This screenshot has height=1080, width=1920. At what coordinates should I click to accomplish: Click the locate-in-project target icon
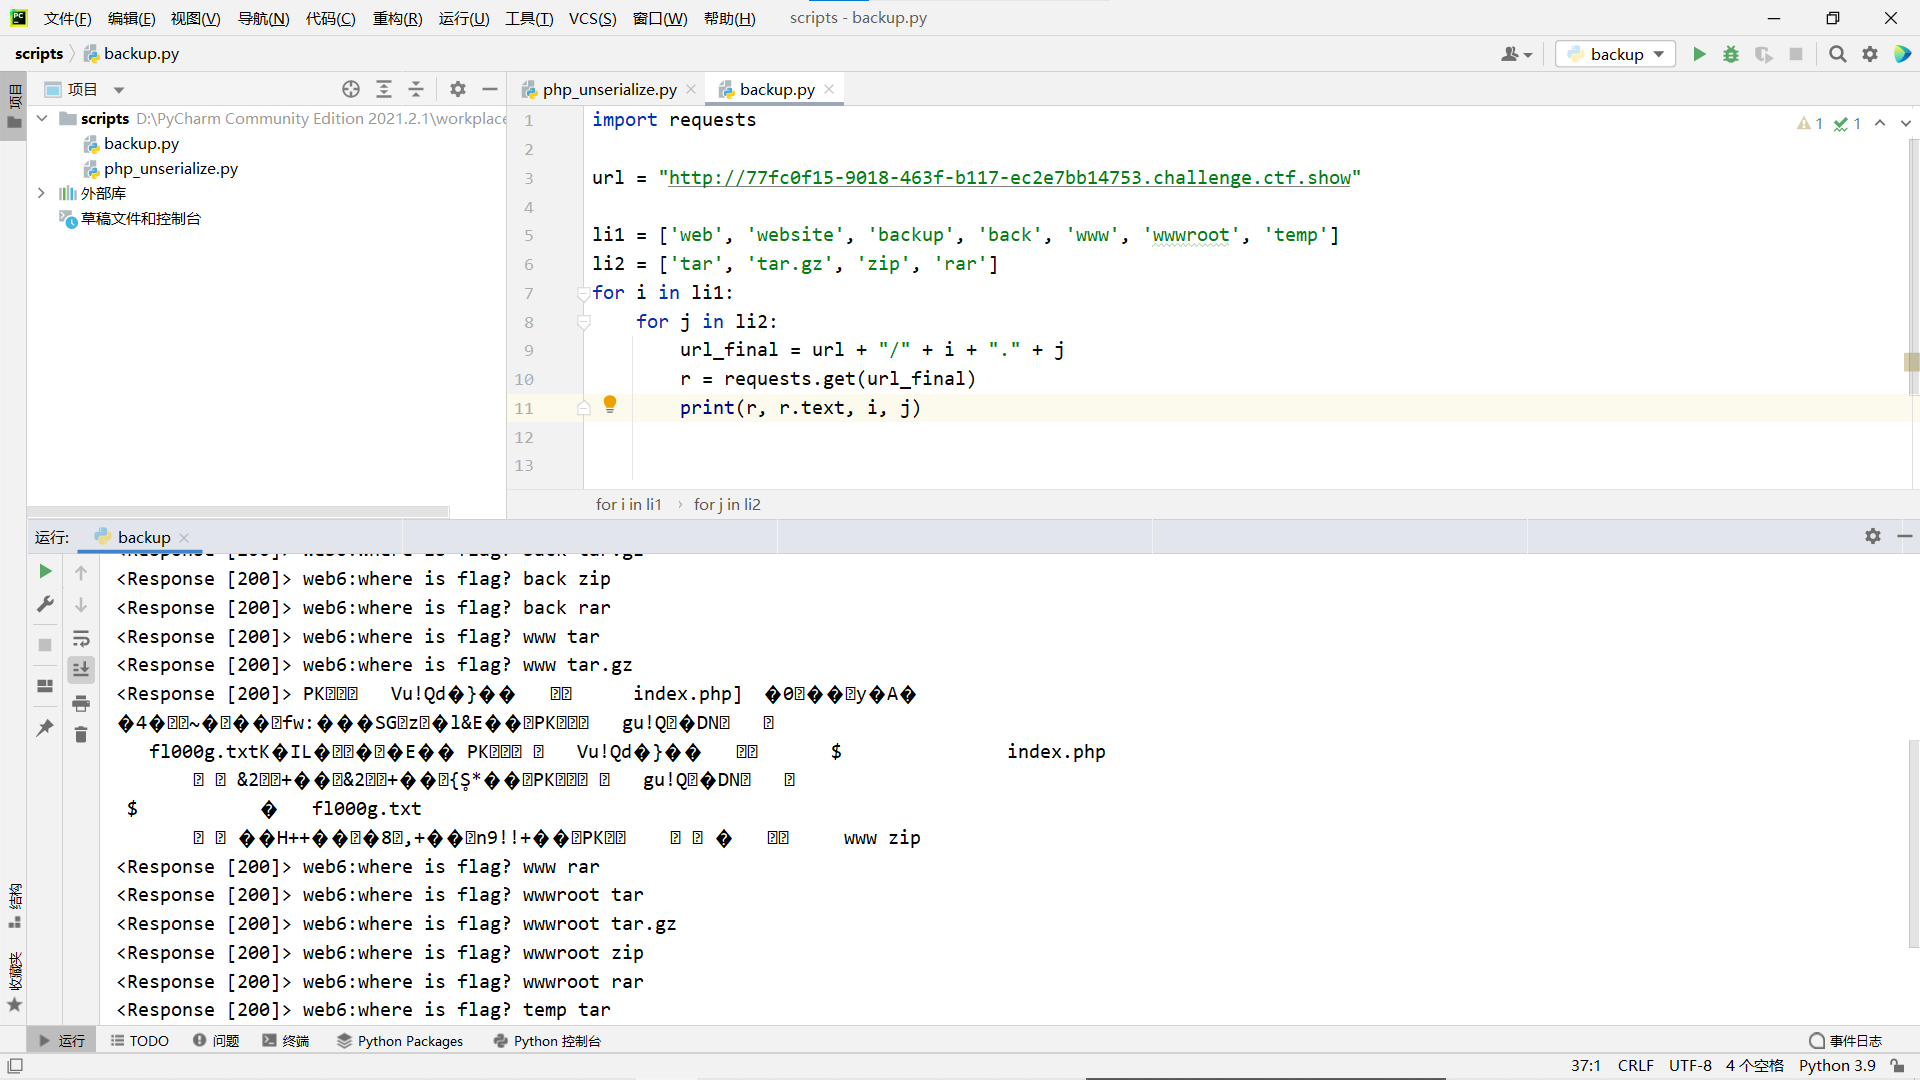coord(351,89)
